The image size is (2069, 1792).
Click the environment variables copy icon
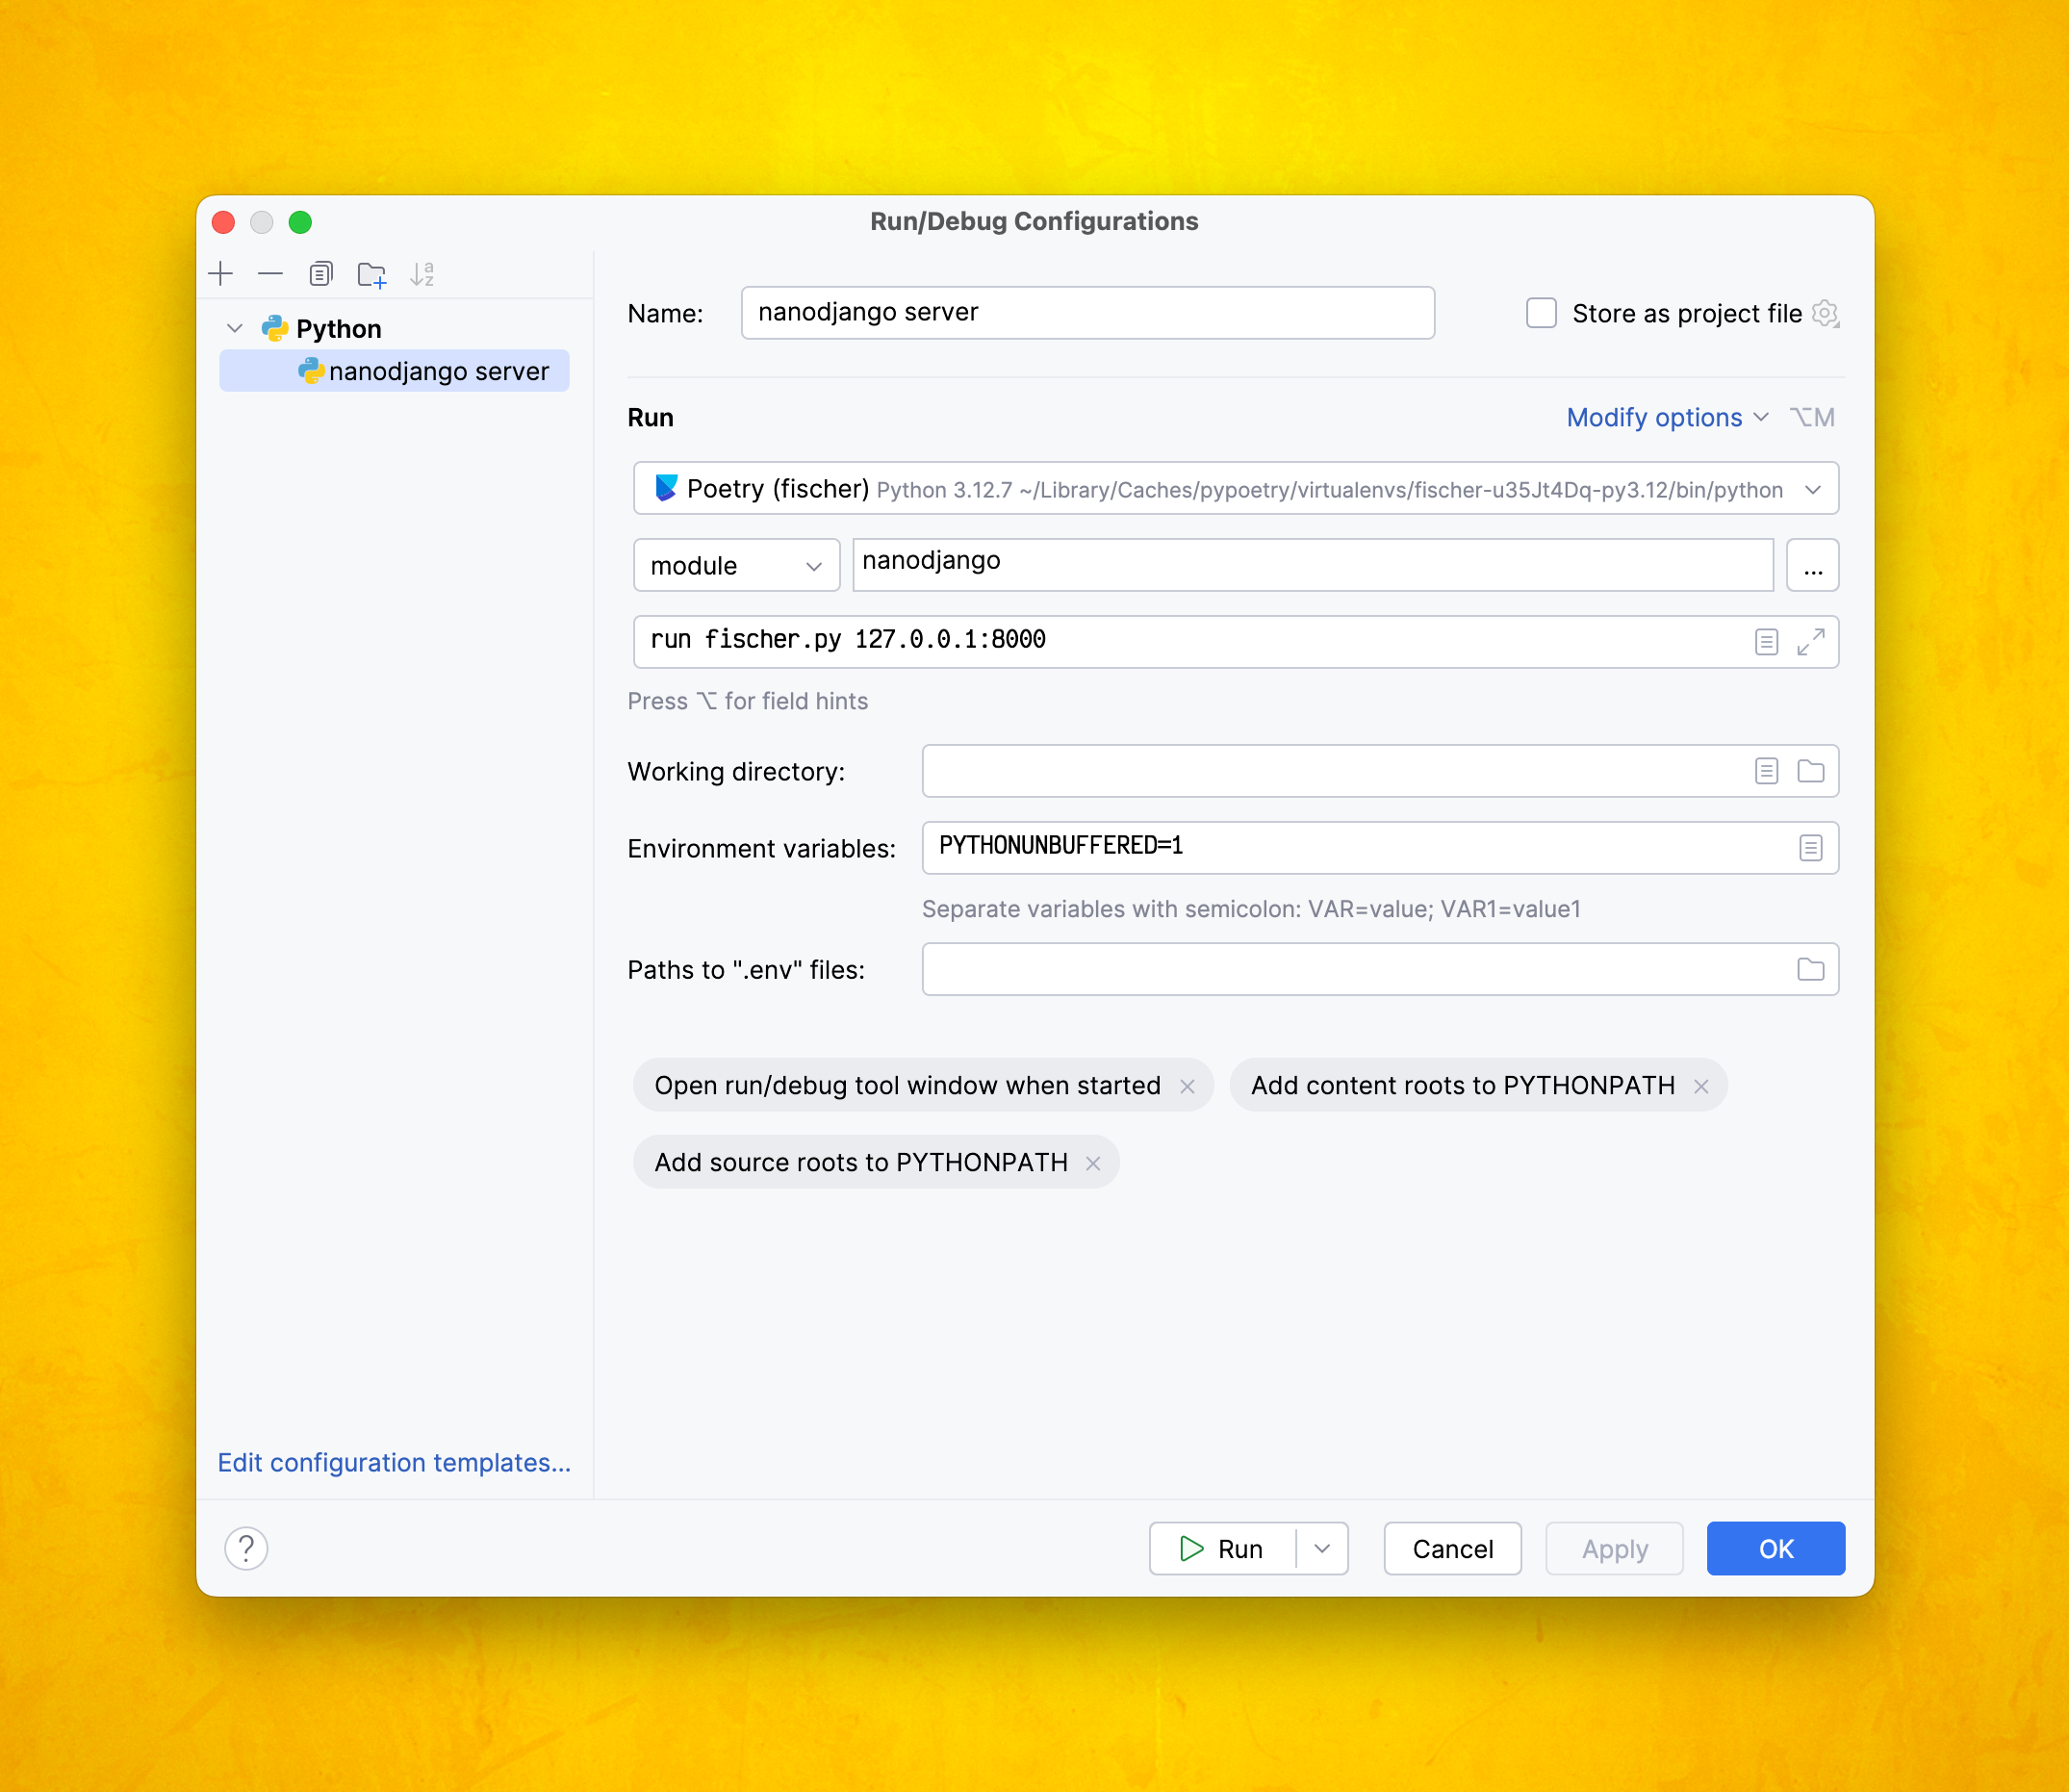(x=1810, y=847)
